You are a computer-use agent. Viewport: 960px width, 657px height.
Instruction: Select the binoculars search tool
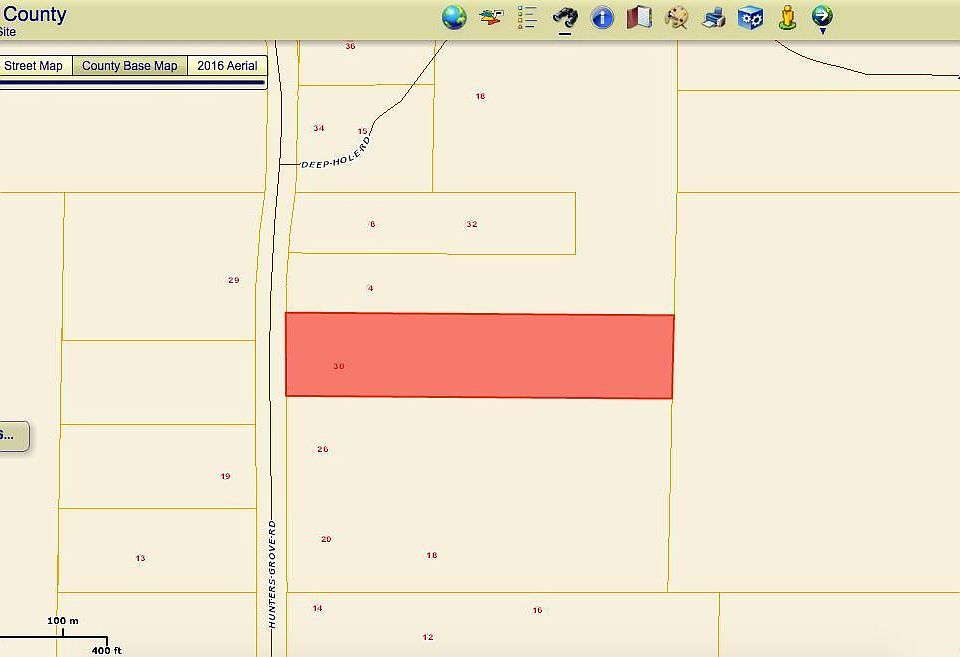565,17
